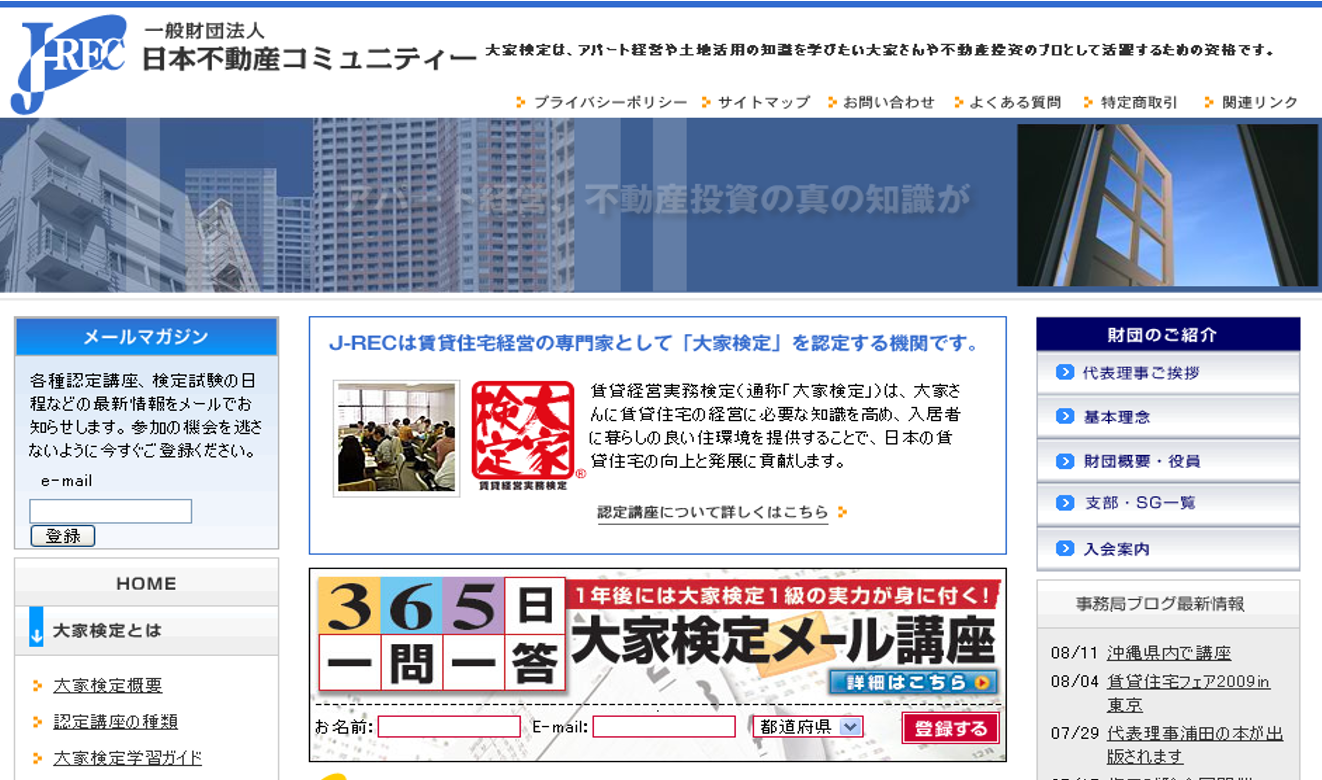The width and height of the screenshot is (1322, 780).
Task: Open 大家検定学習ガイド link
Action: point(127,758)
